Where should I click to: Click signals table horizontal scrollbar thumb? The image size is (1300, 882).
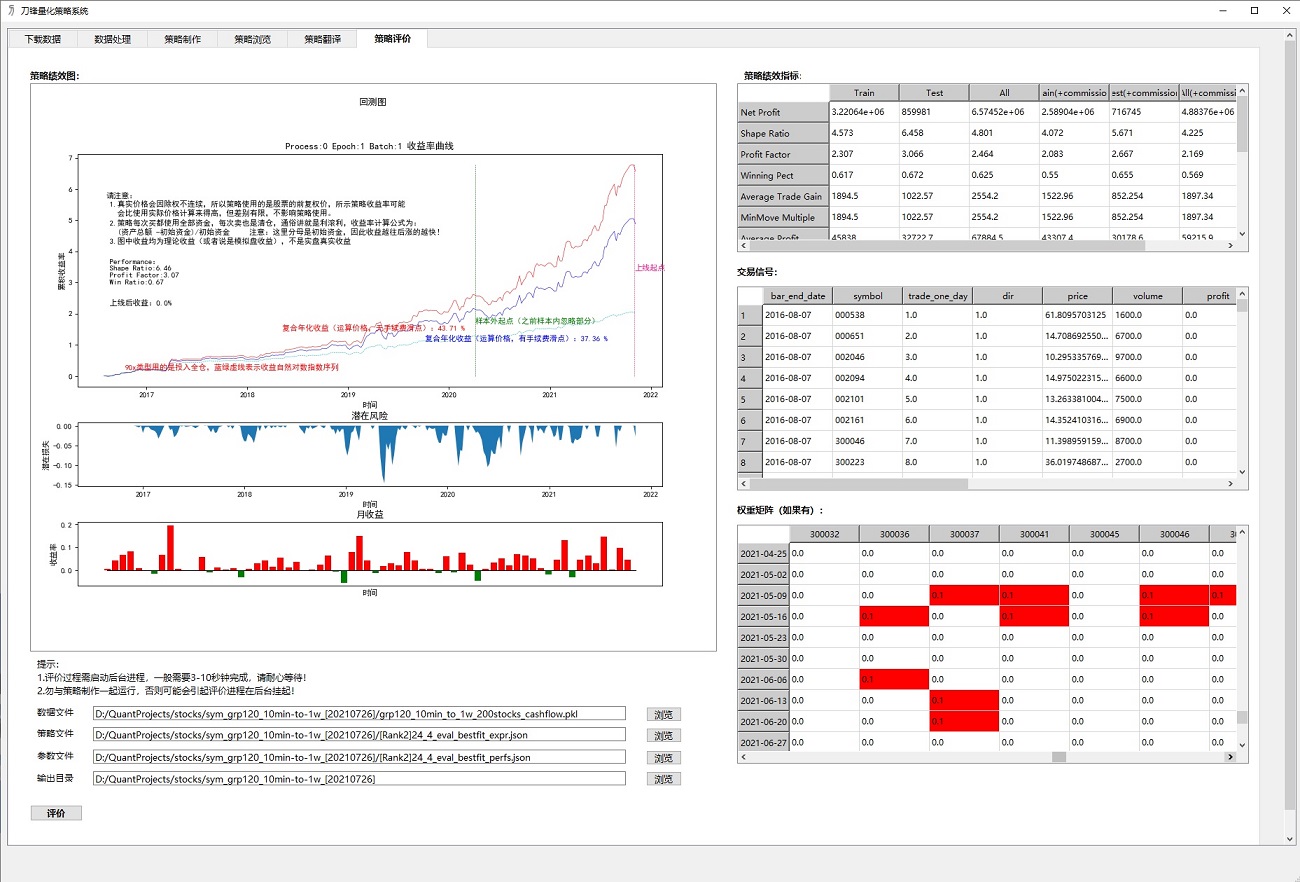coord(858,484)
